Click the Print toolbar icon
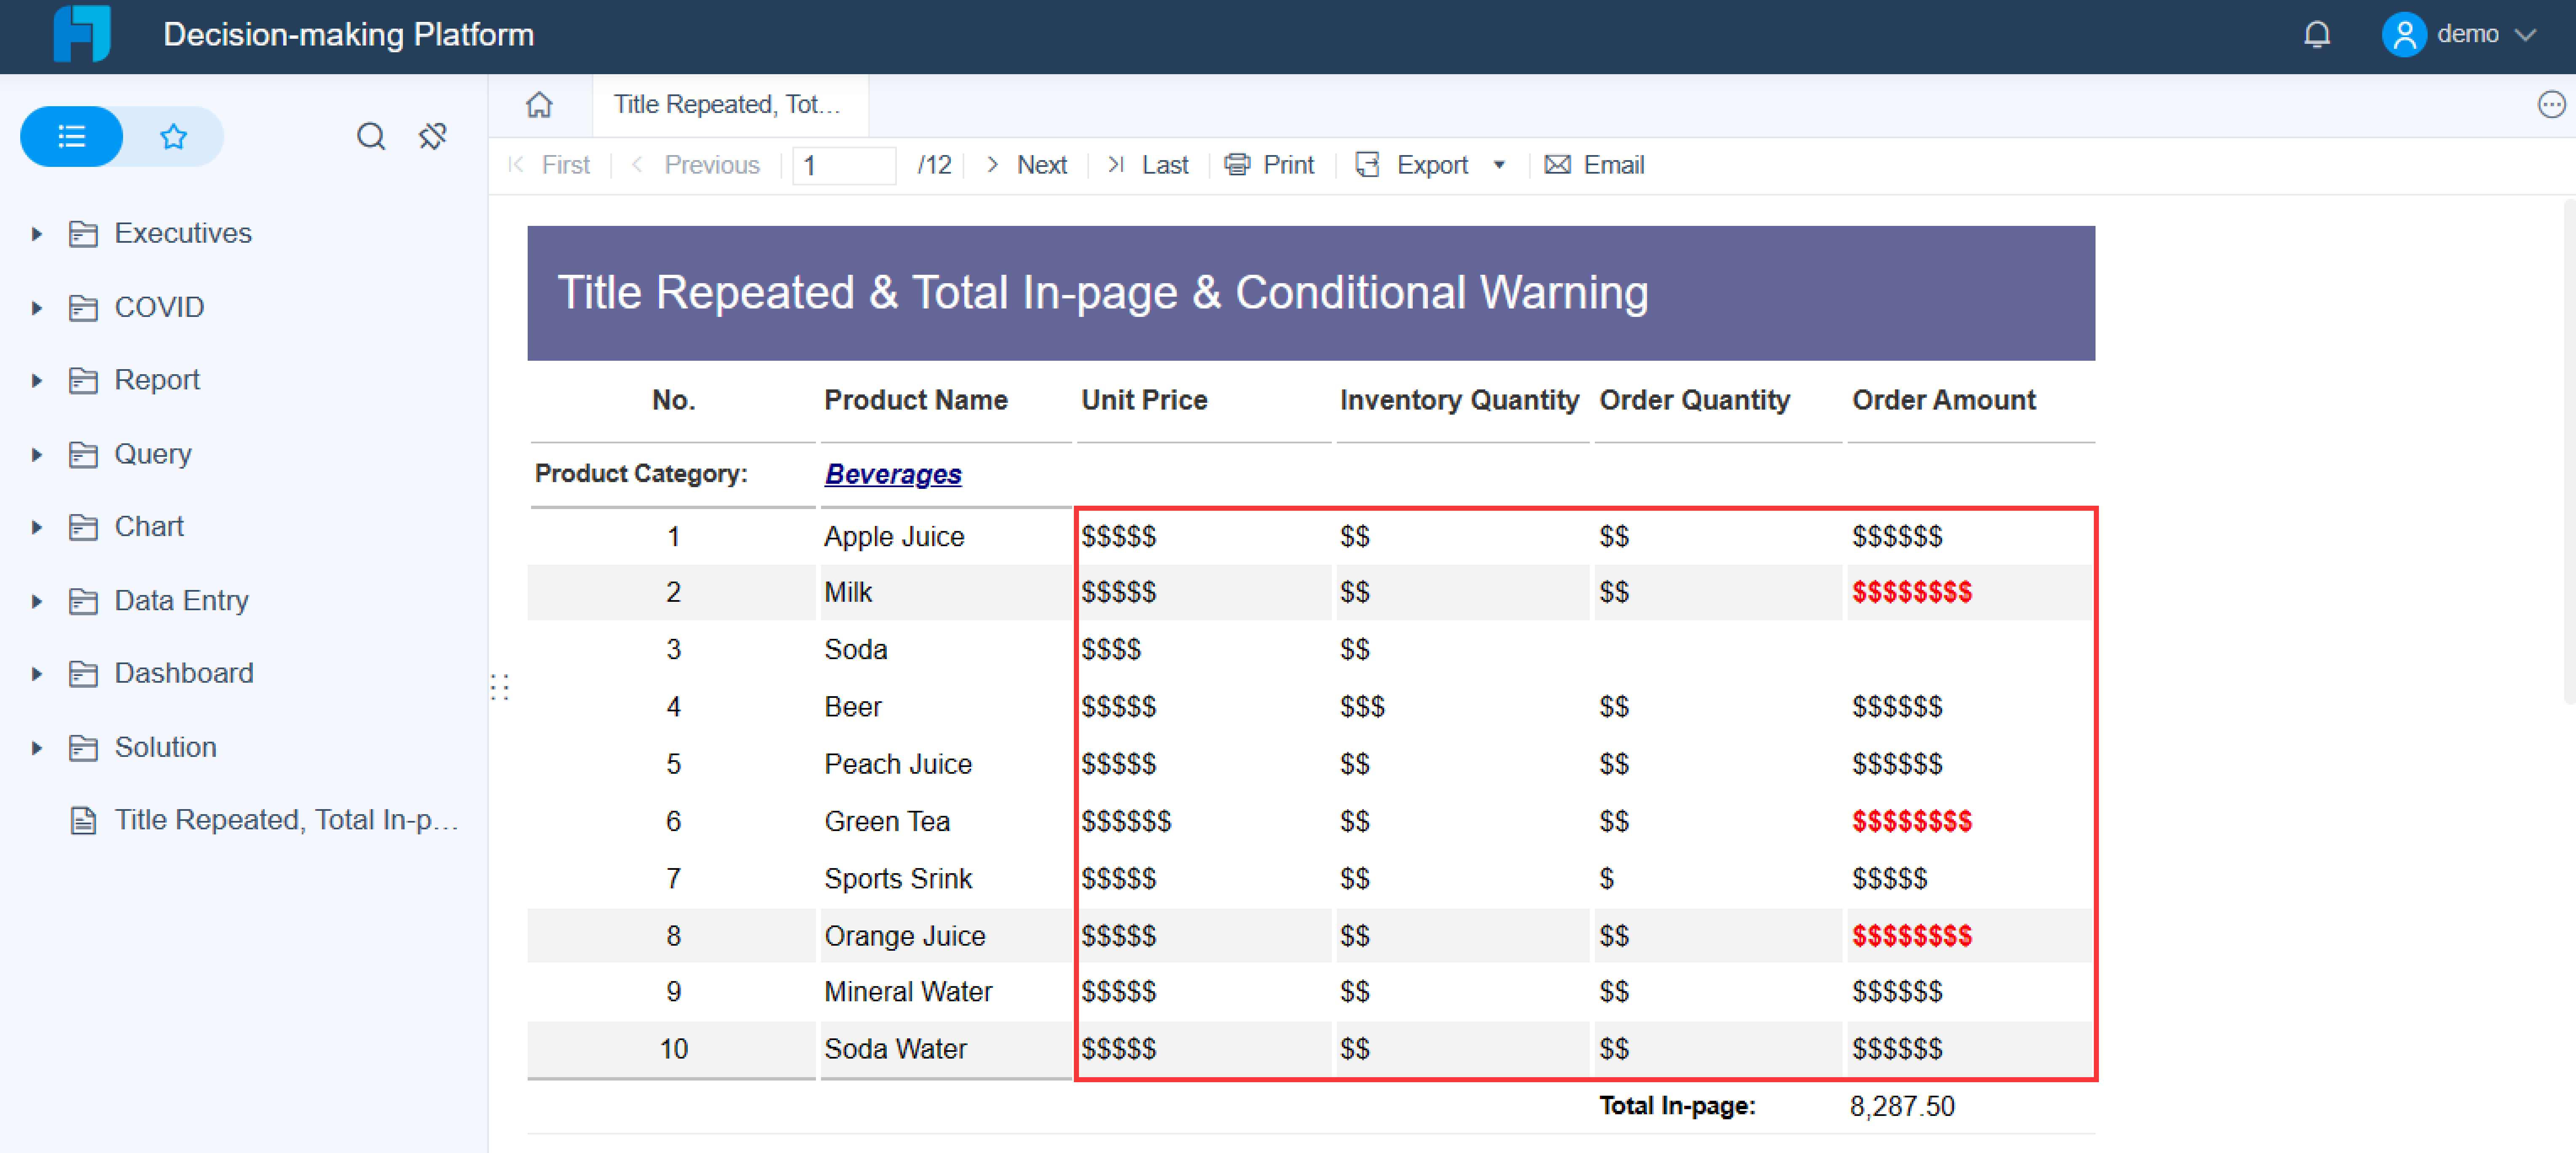The height and width of the screenshot is (1153, 2576). (x=1237, y=165)
